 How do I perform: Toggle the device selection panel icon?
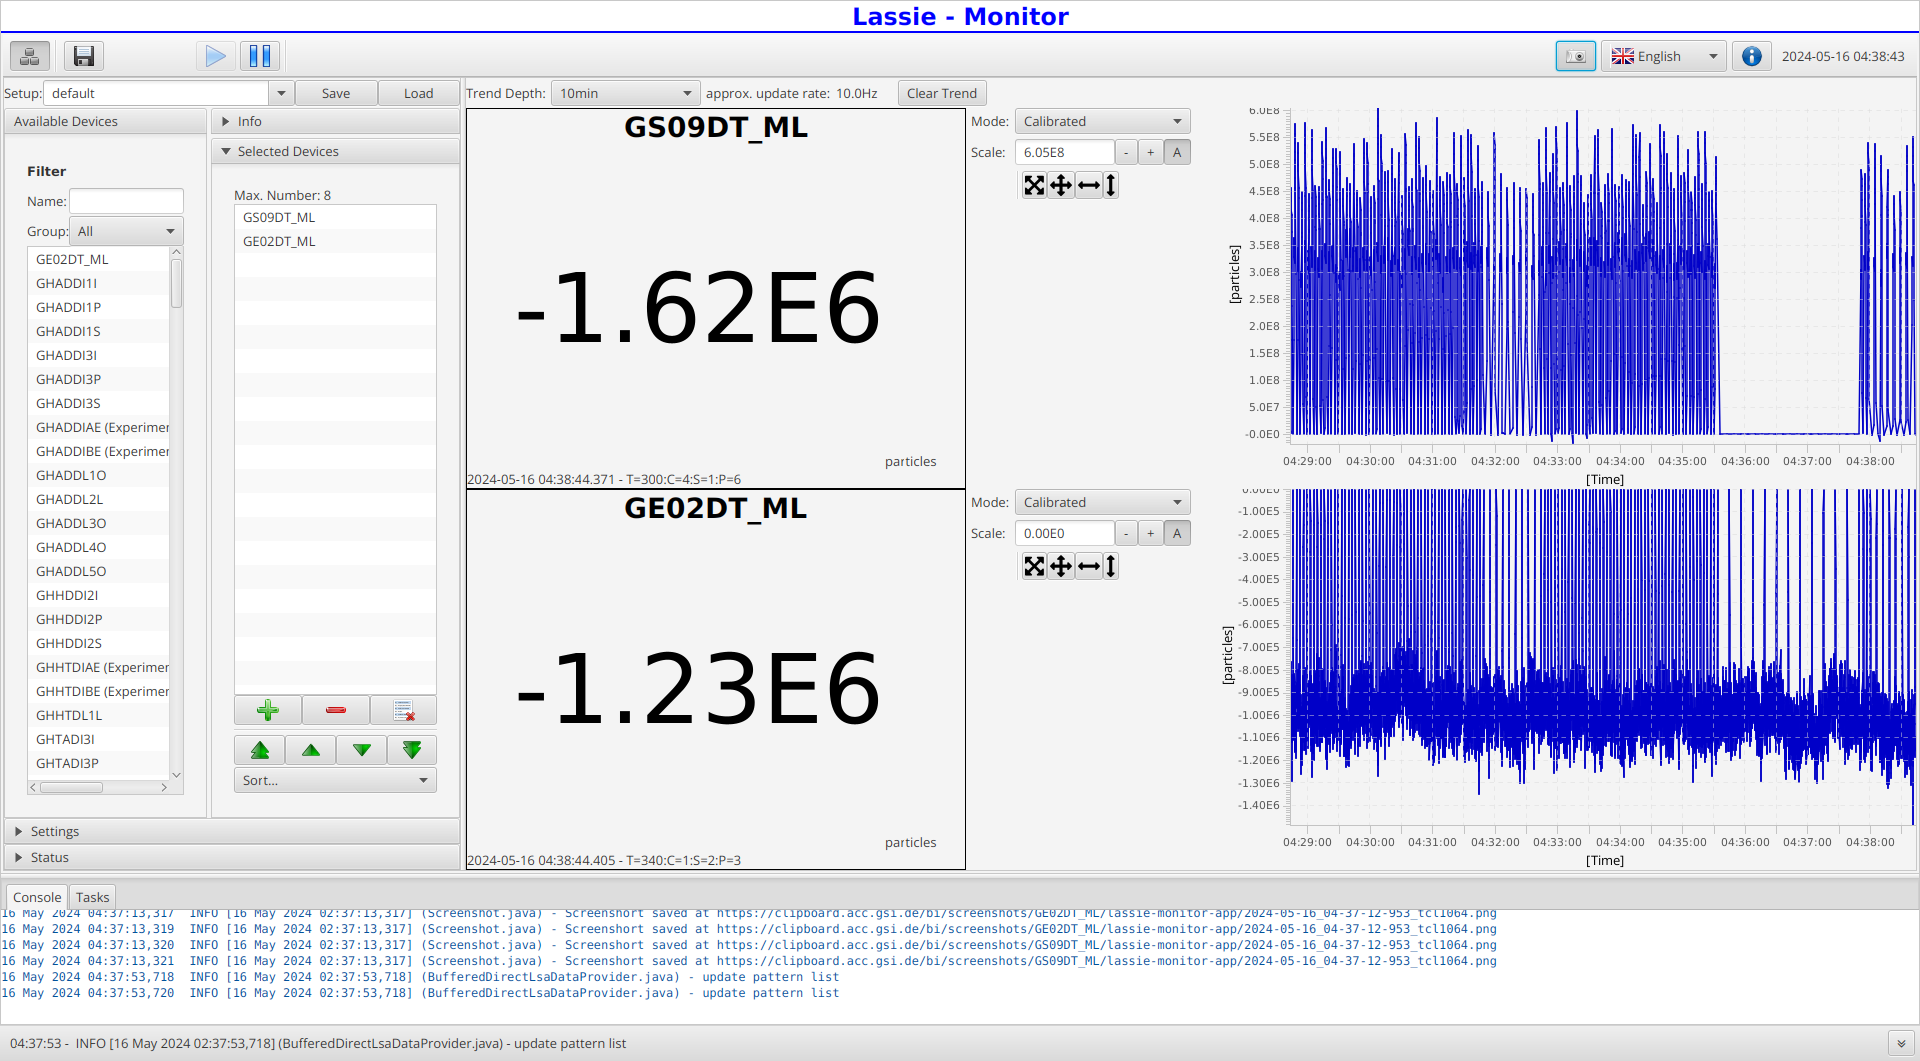30,56
